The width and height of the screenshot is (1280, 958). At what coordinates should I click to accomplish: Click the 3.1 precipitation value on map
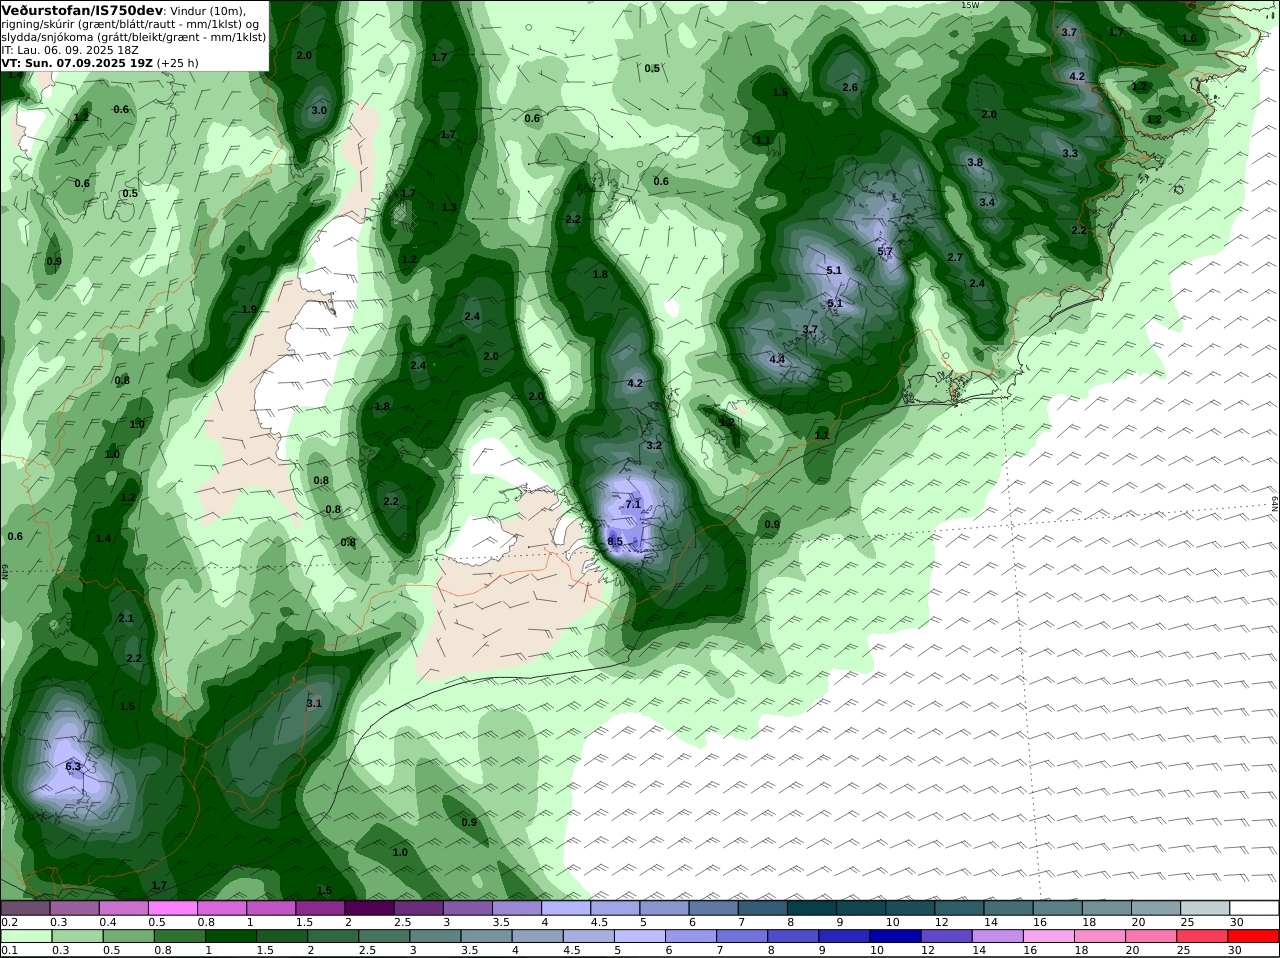click(x=314, y=704)
